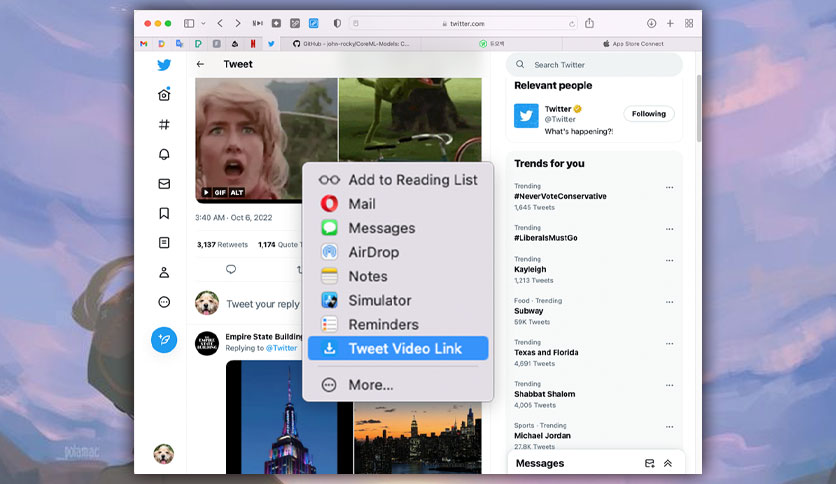
Task: Switch to the GitHub CoreML-Models tab
Action: pos(351,44)
